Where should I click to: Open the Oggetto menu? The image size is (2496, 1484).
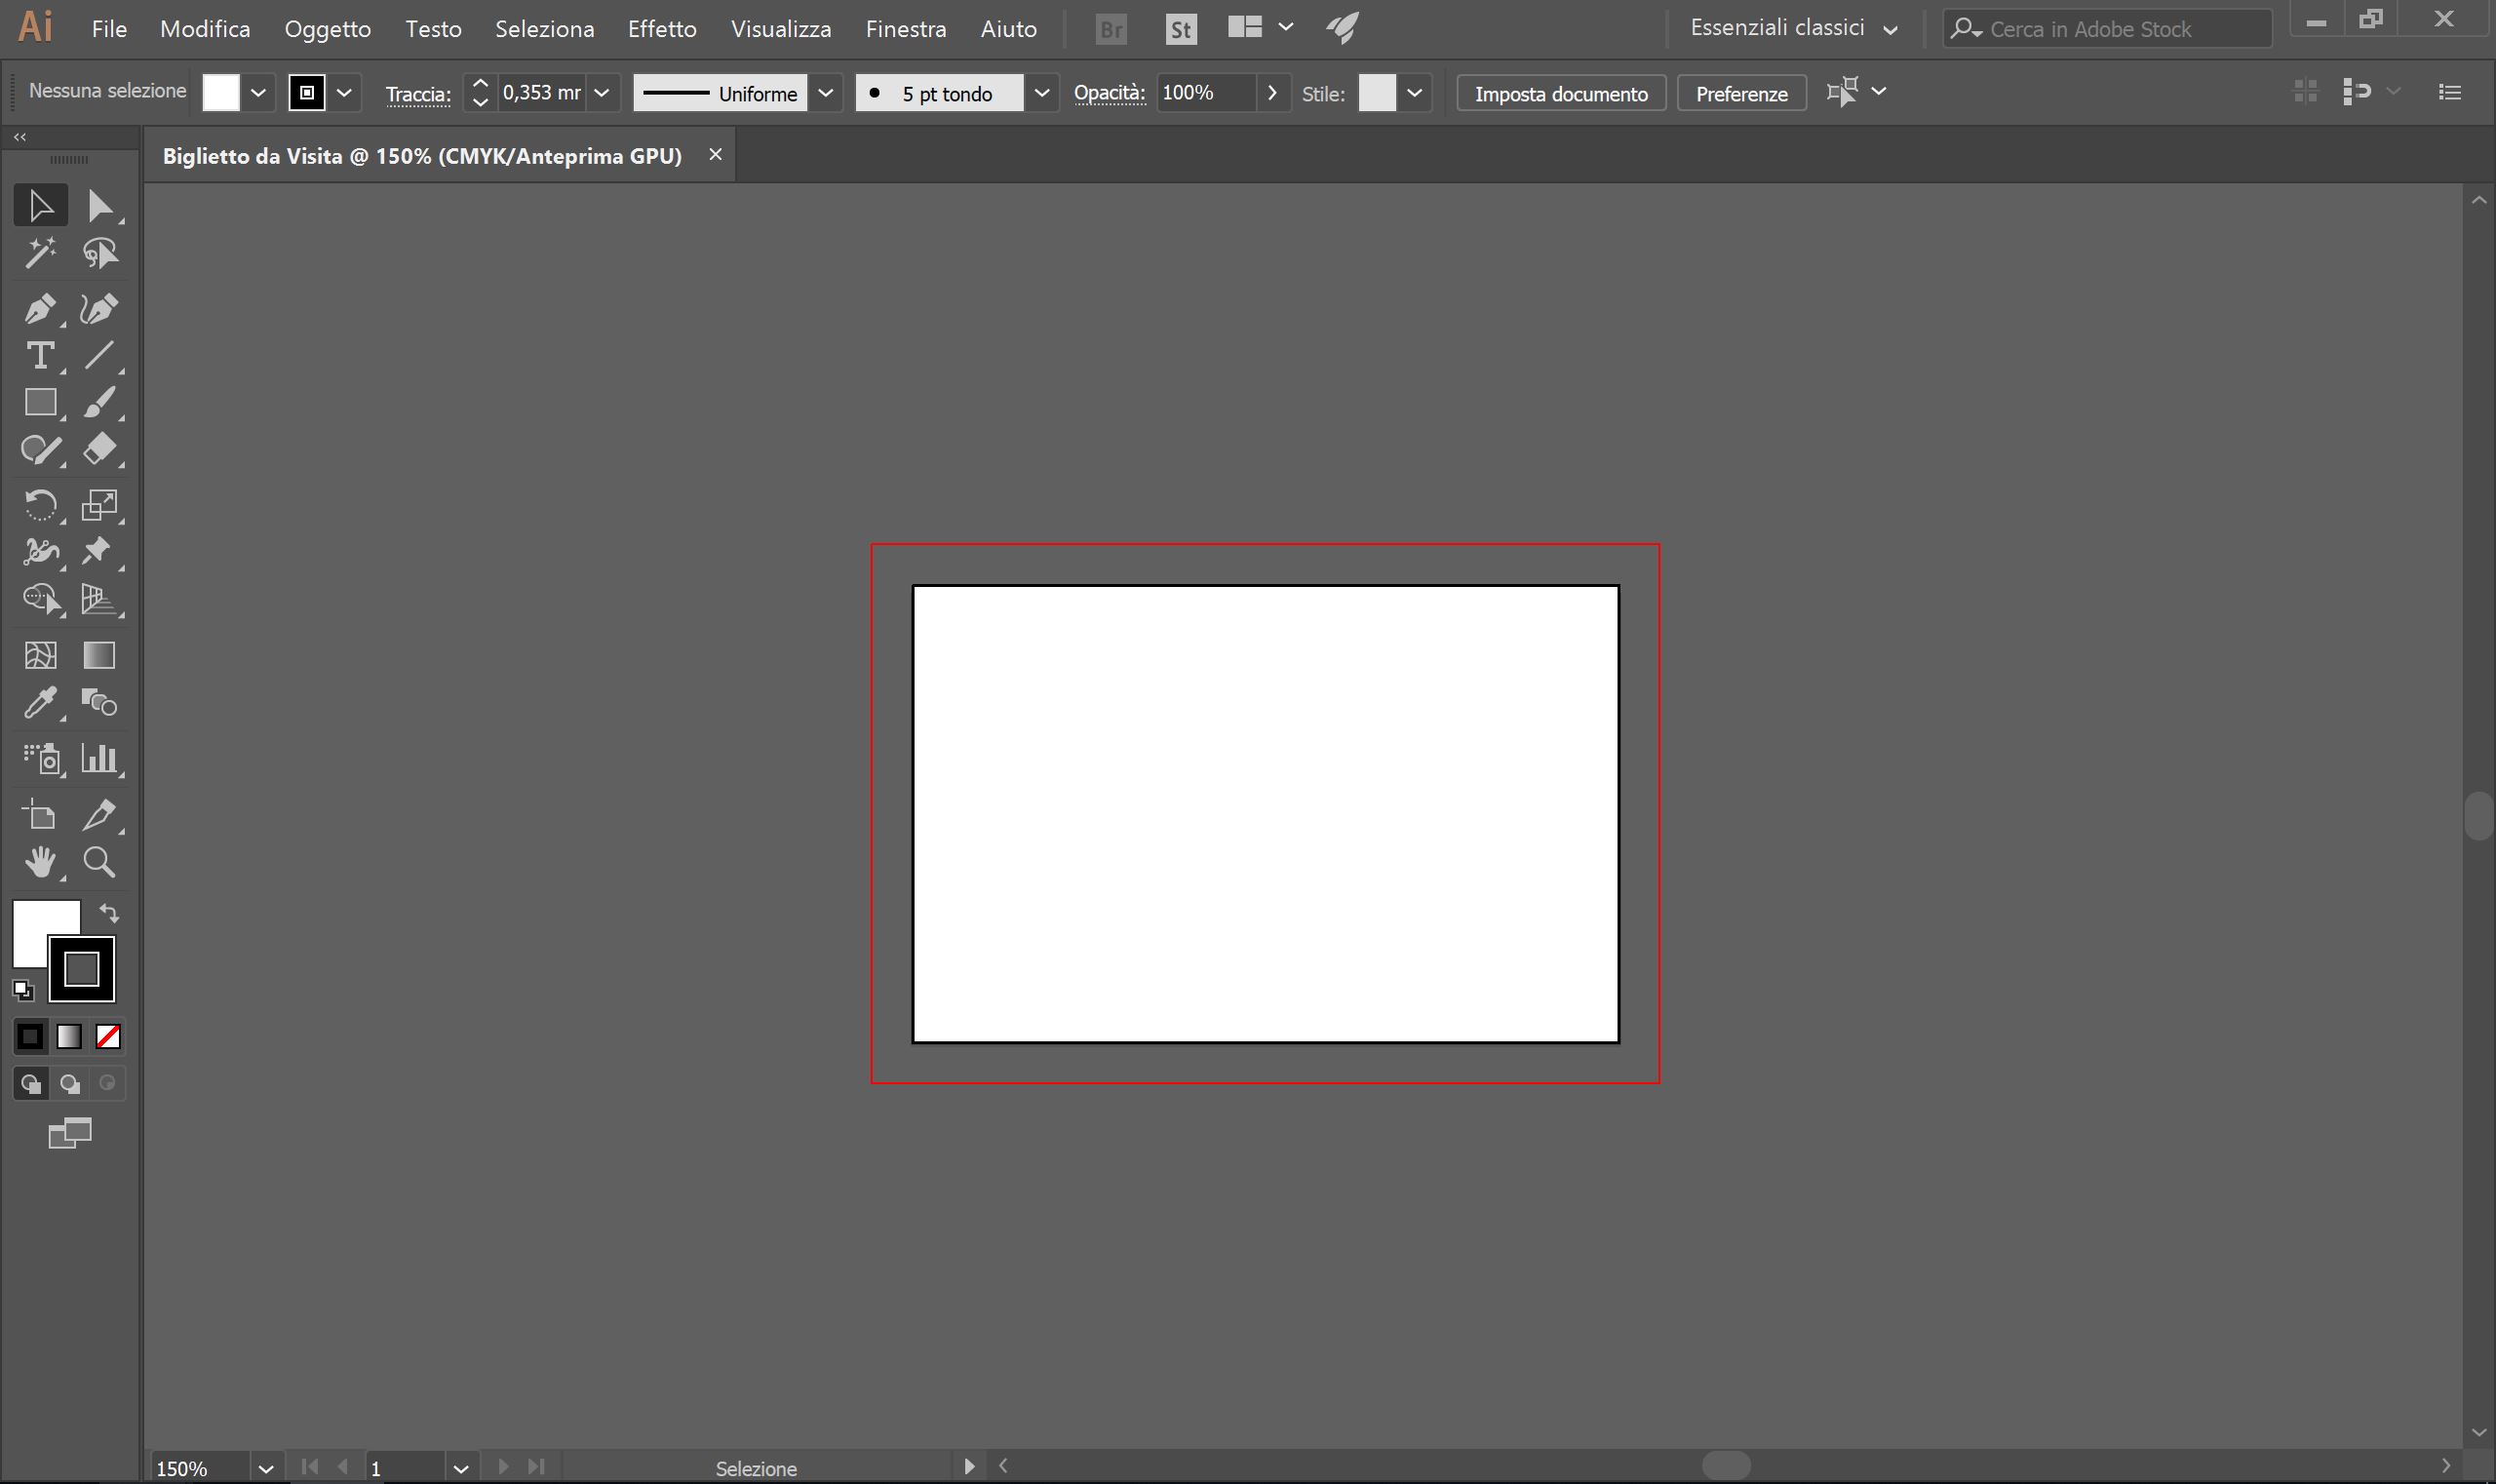click(x=327, y=29)
